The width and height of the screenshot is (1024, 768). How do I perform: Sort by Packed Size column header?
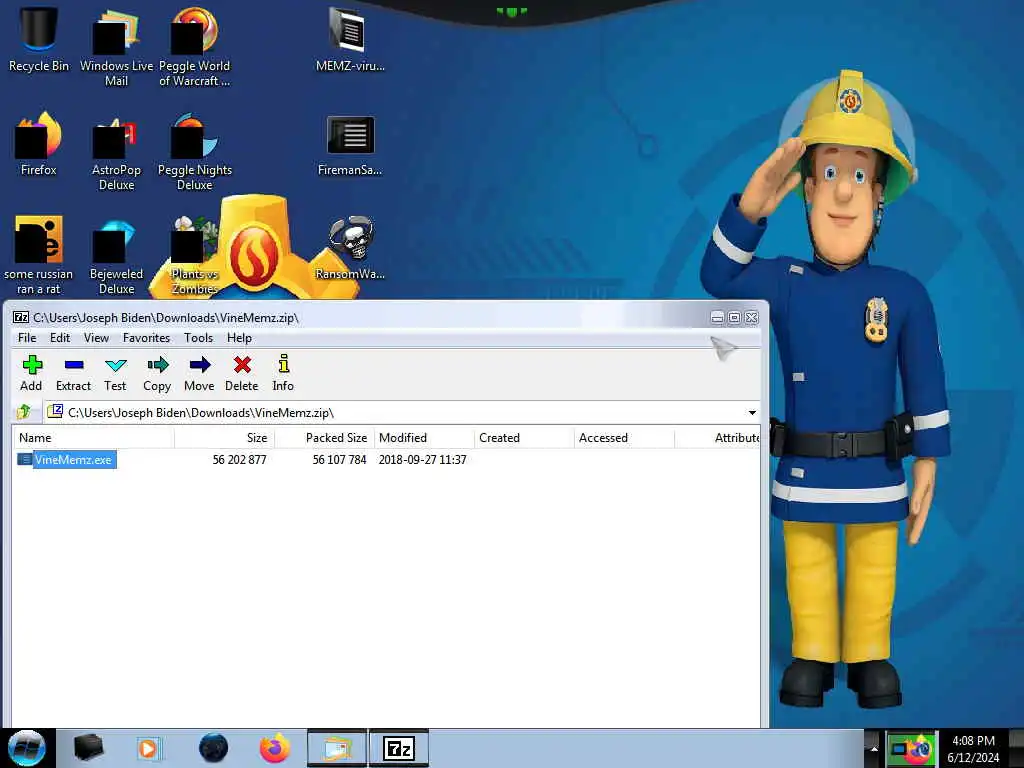tap(324, 438)
